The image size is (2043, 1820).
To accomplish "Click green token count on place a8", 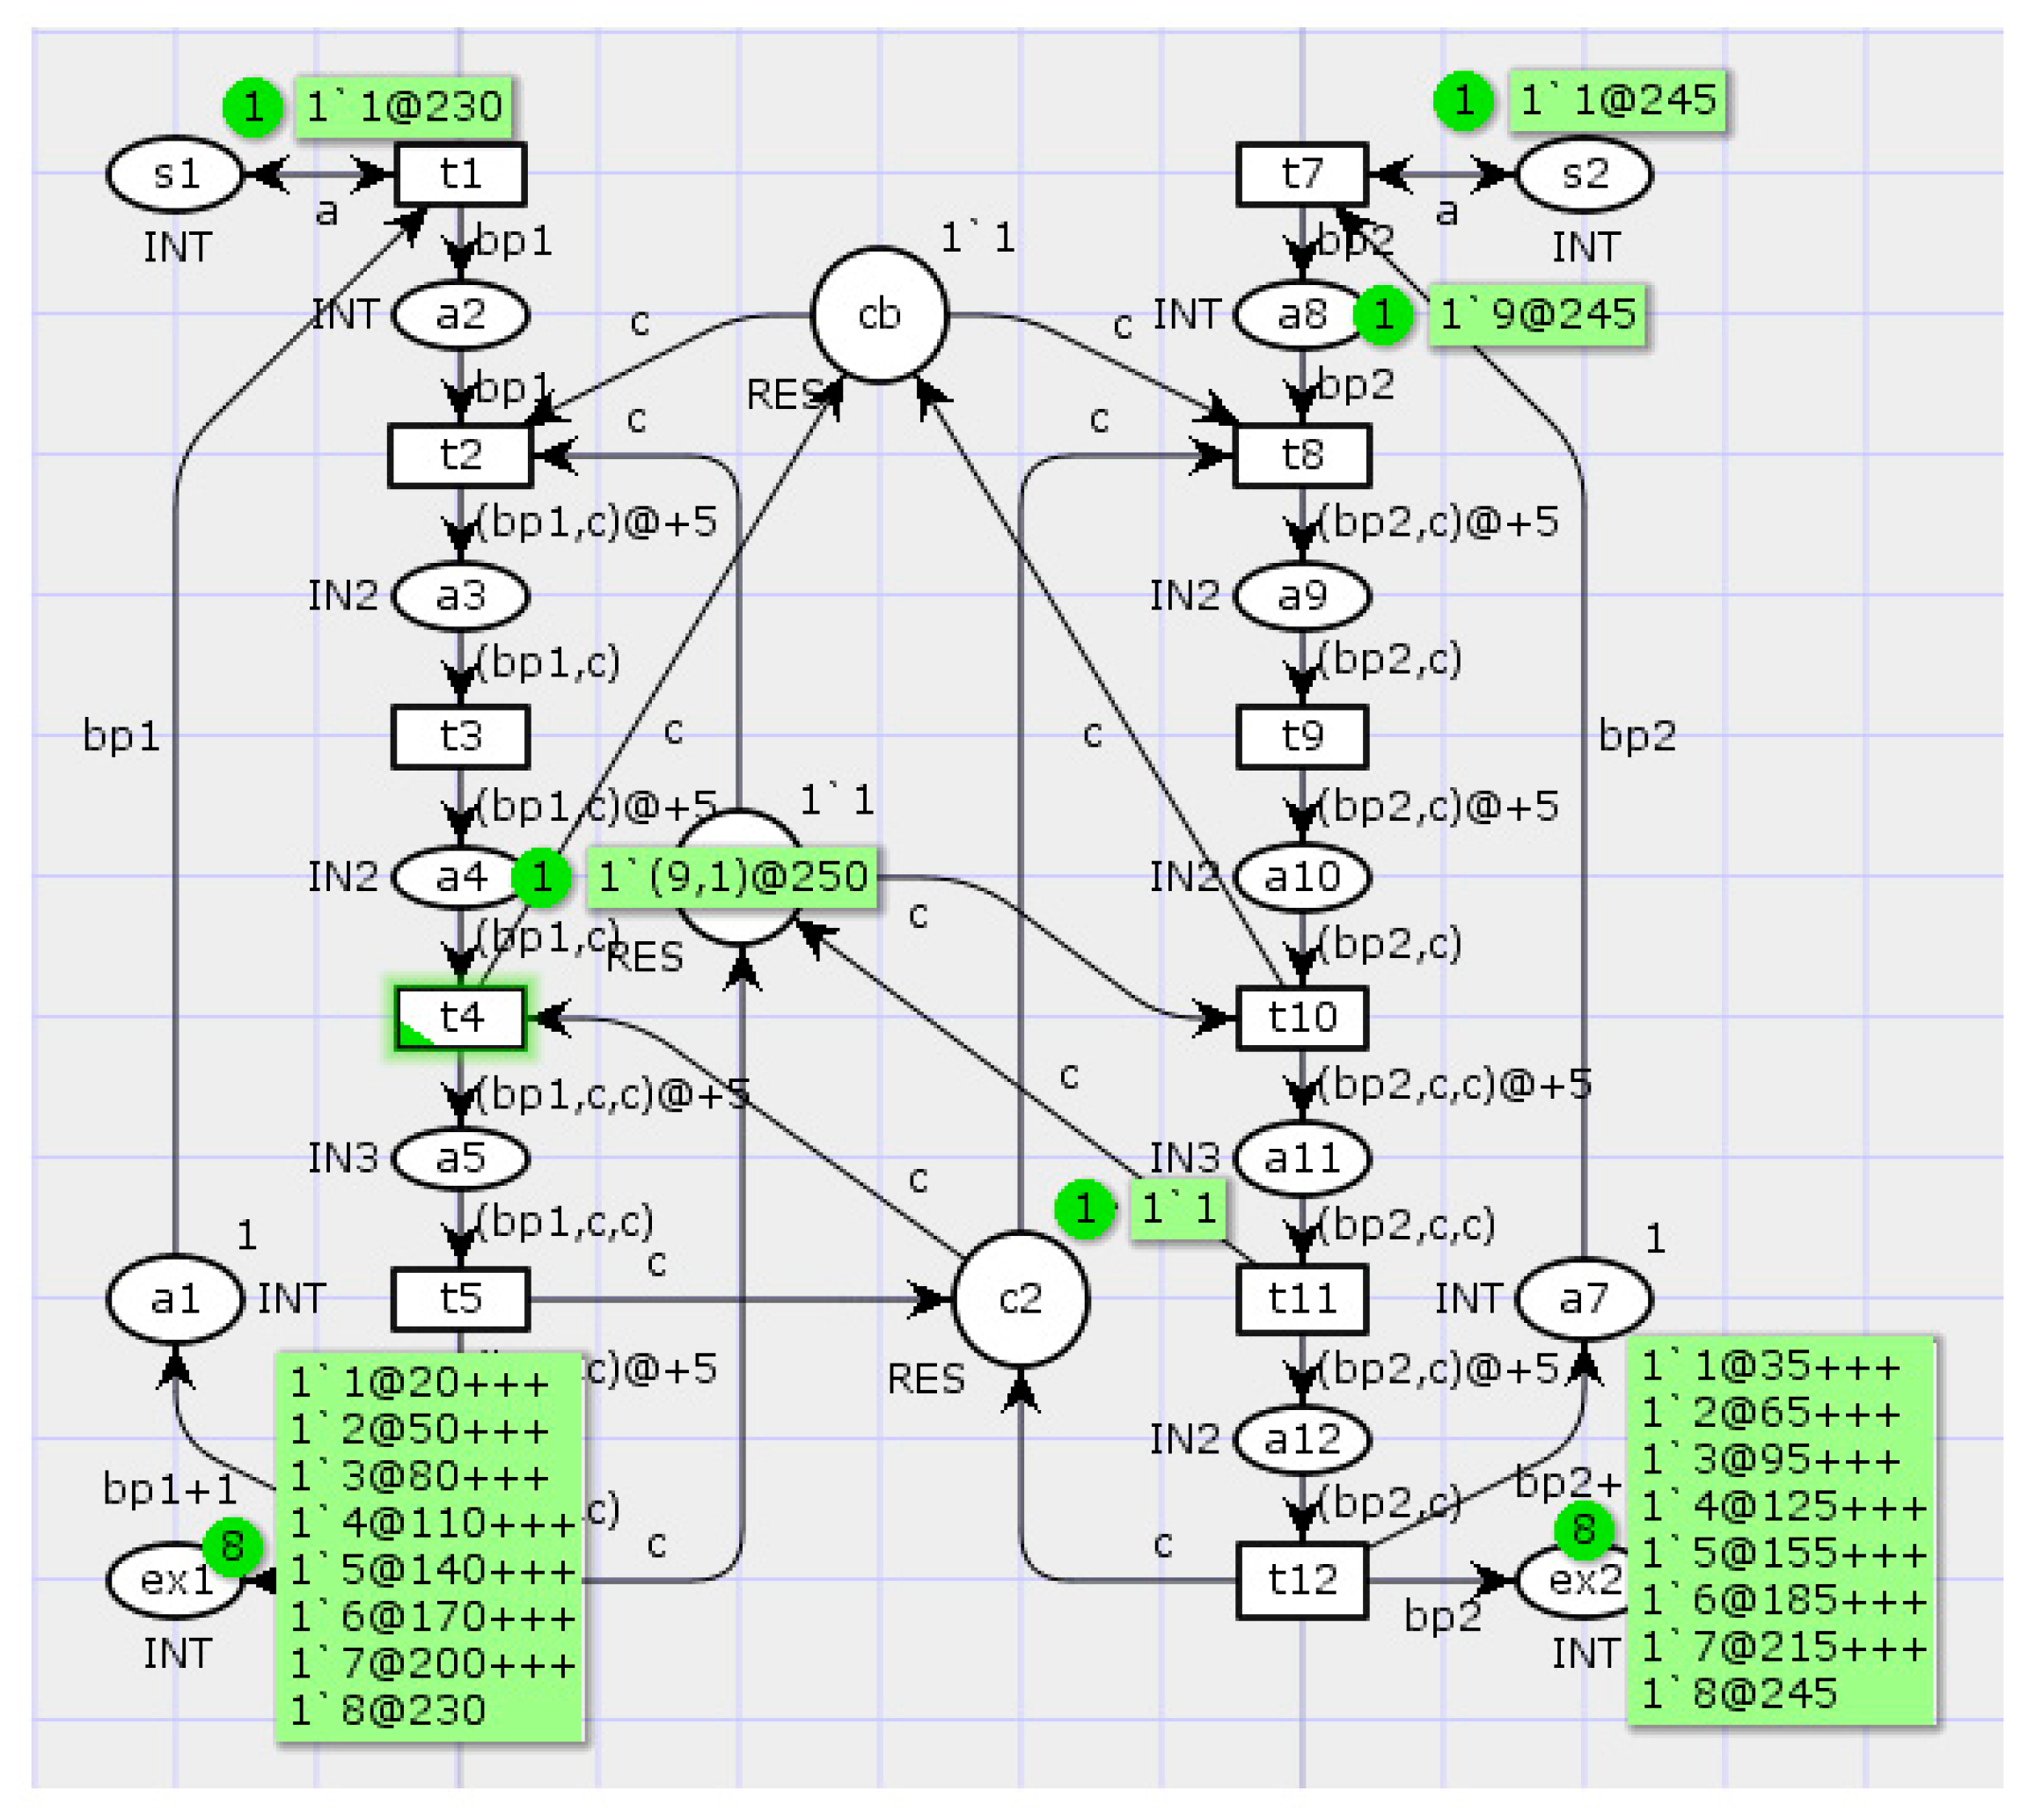I will click(x=1383, y=315).
